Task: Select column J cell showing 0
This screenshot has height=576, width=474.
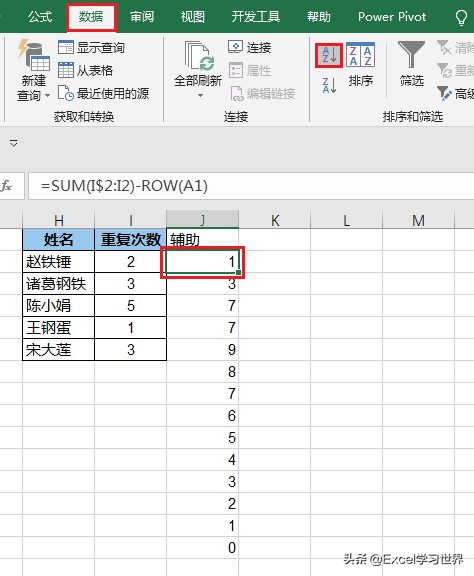Action: pyautogui.click(x=202, y=548)
